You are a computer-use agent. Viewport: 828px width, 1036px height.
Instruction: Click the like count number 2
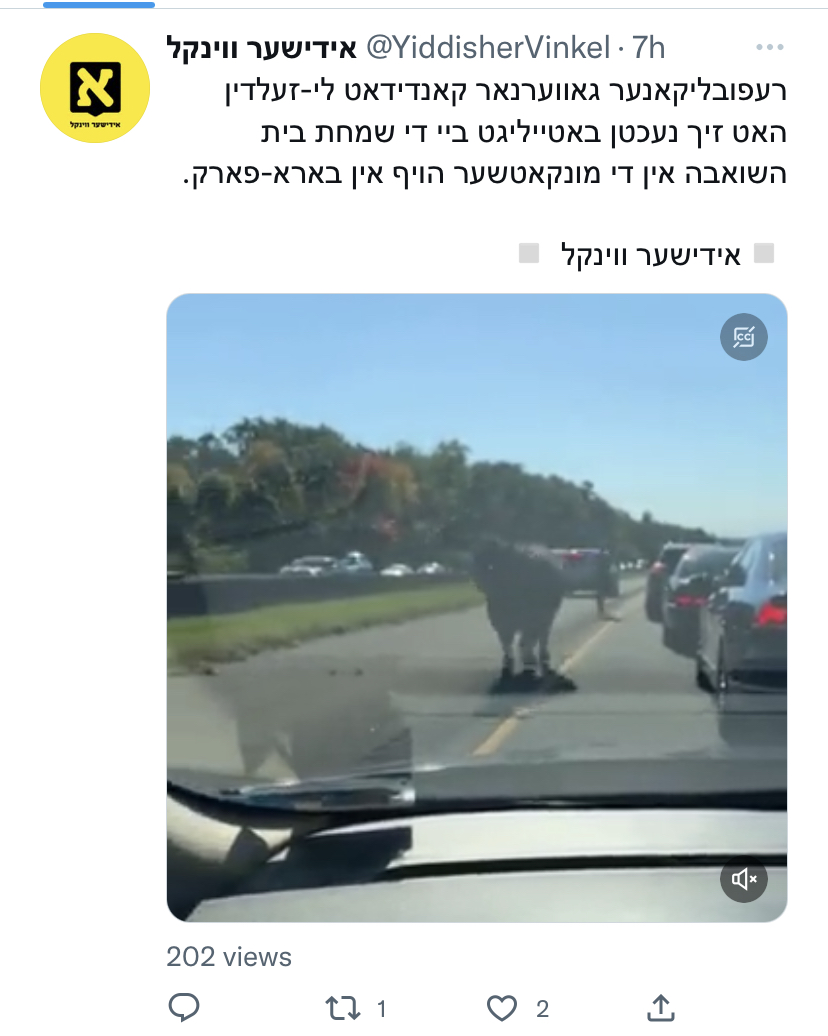[543, 1009]
